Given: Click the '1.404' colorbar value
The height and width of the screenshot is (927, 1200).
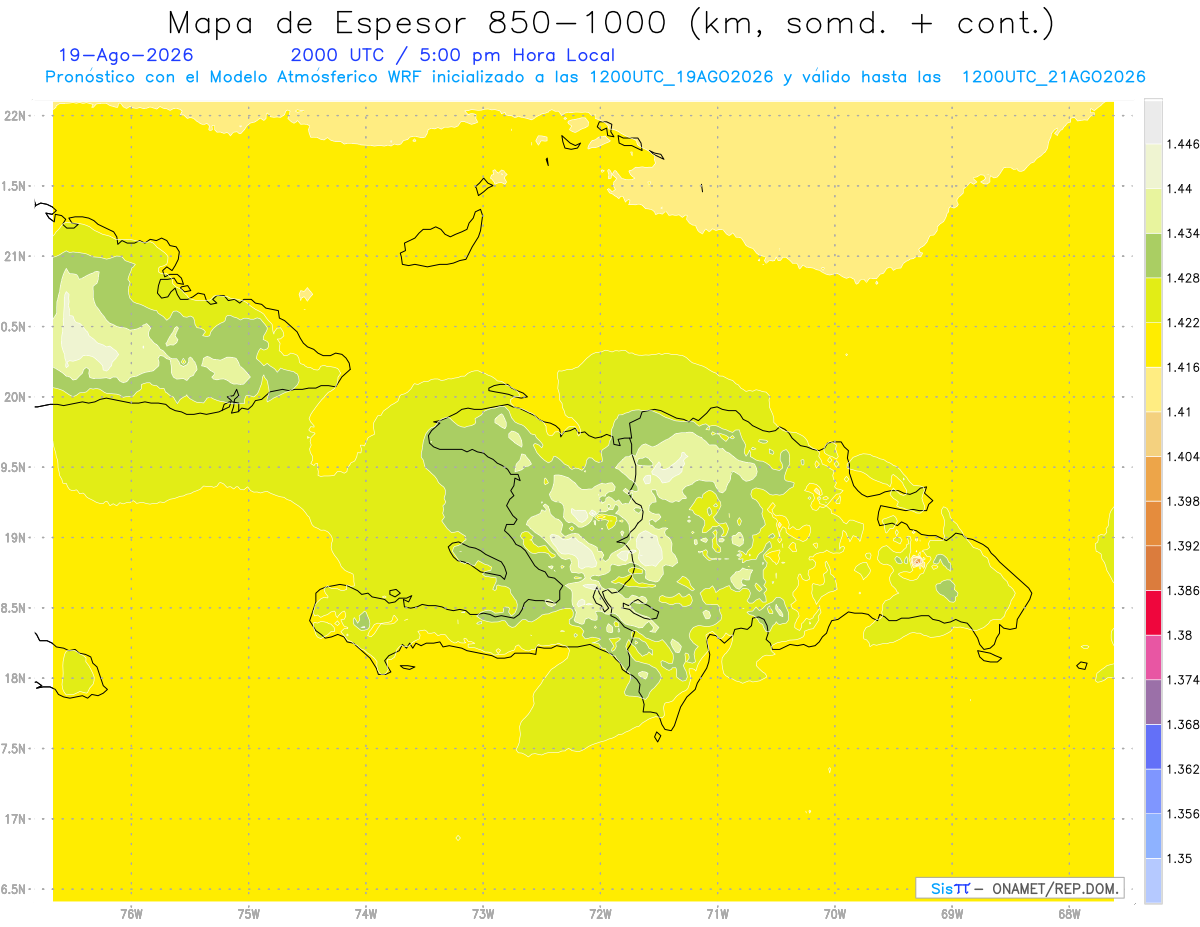Looking at the screenshot, I should point(1182,456).
